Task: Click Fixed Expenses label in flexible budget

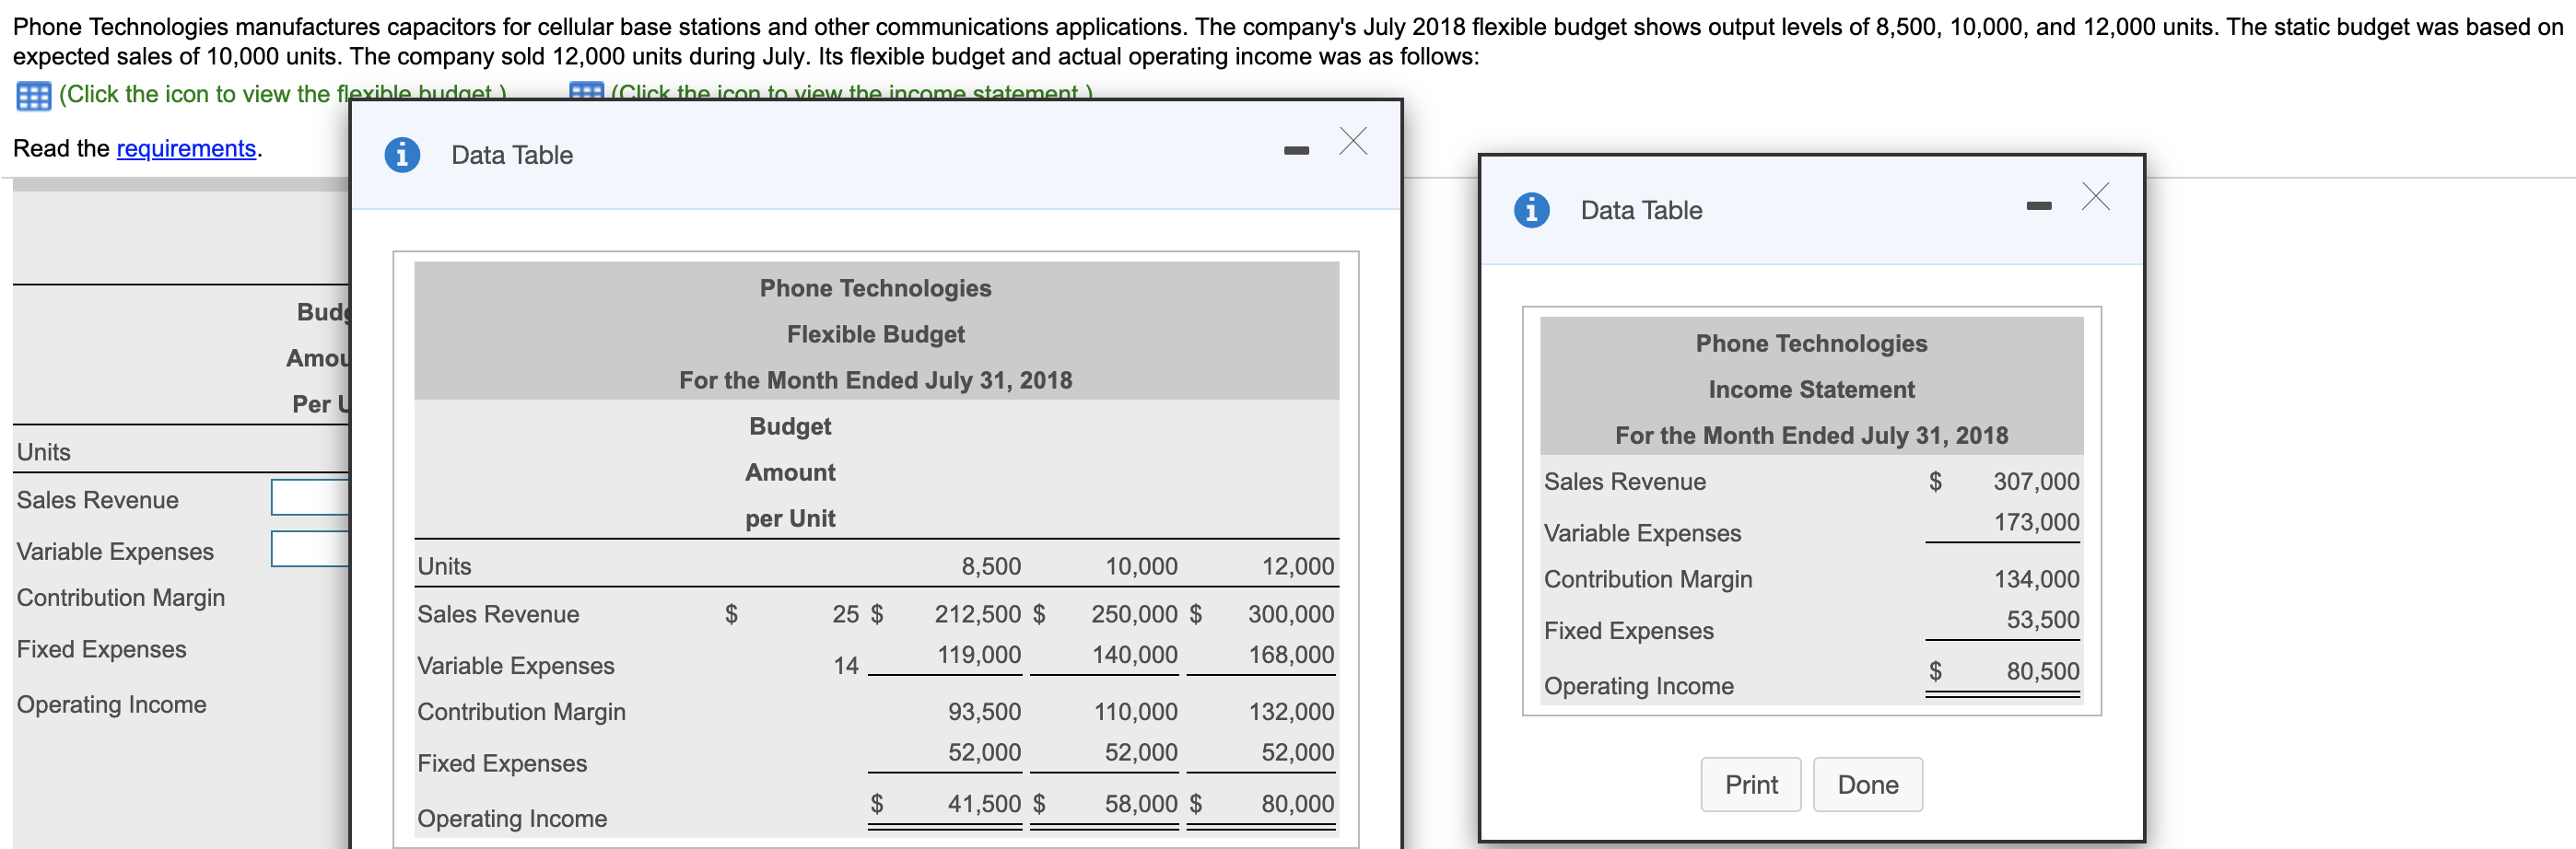Action: pyautogui.click(x=502, y=763)
